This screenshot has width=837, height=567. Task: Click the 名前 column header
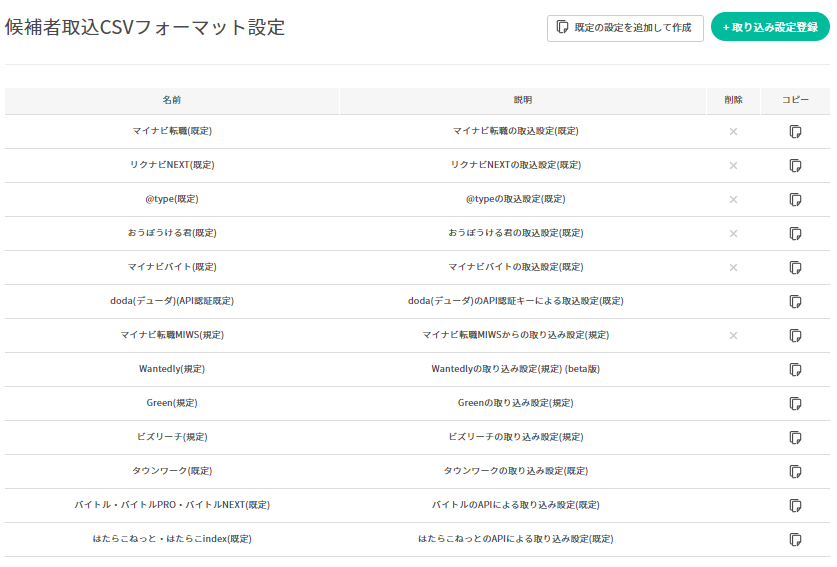tap(172, 100)
